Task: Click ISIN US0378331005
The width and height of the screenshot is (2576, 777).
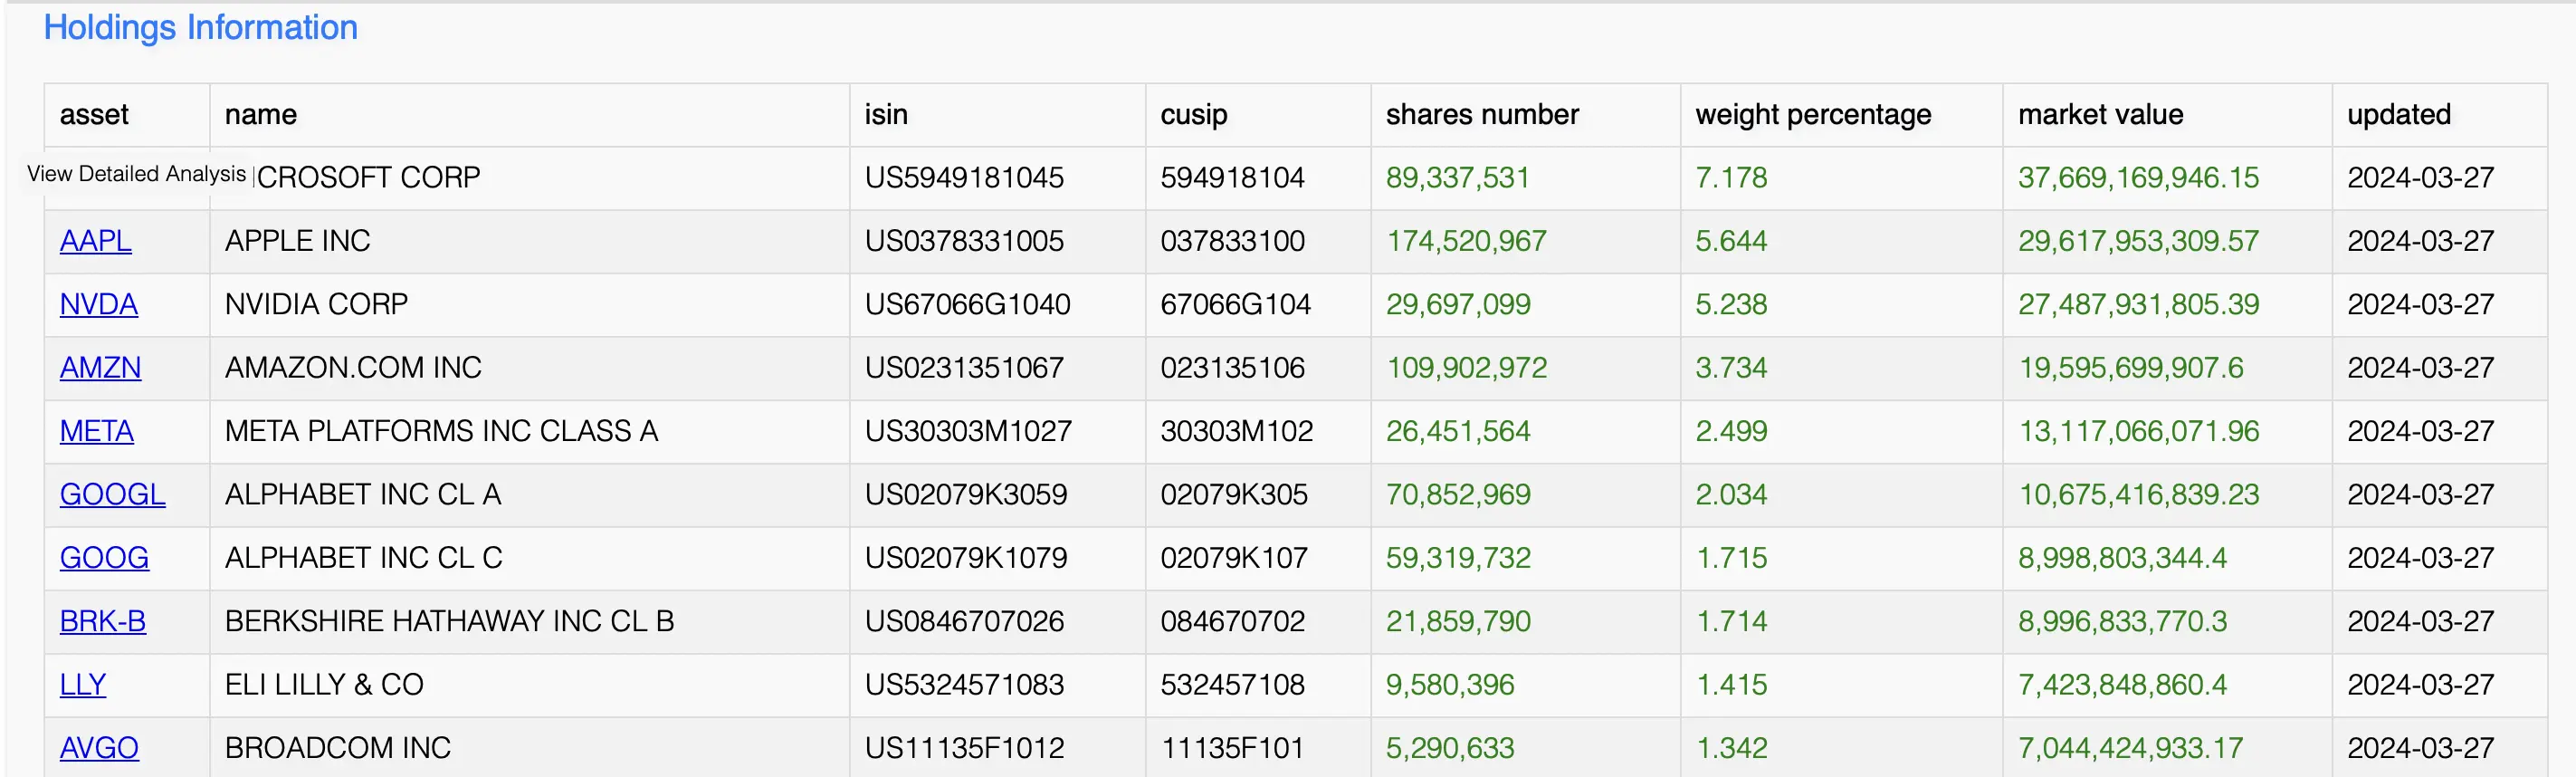Action: tap(964, 241)
